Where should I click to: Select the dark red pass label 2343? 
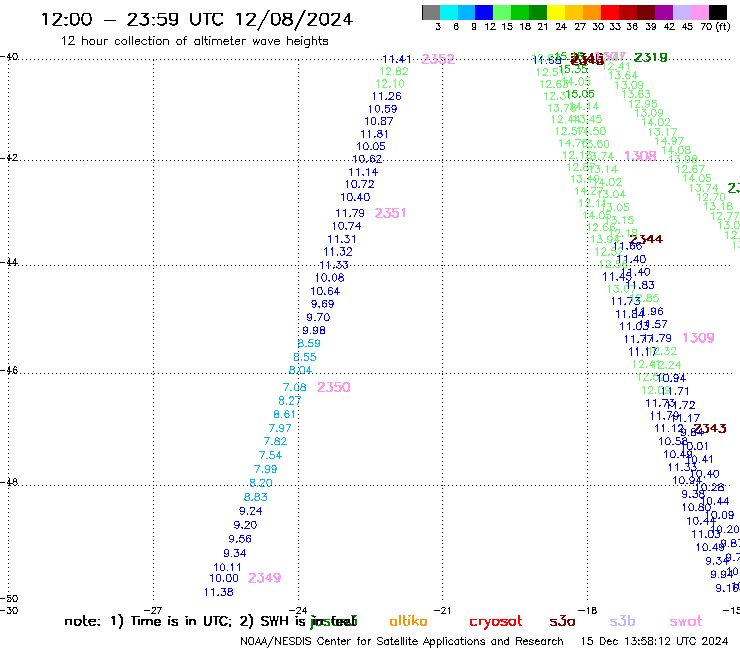pyautogui.click(x=710, y=428)
